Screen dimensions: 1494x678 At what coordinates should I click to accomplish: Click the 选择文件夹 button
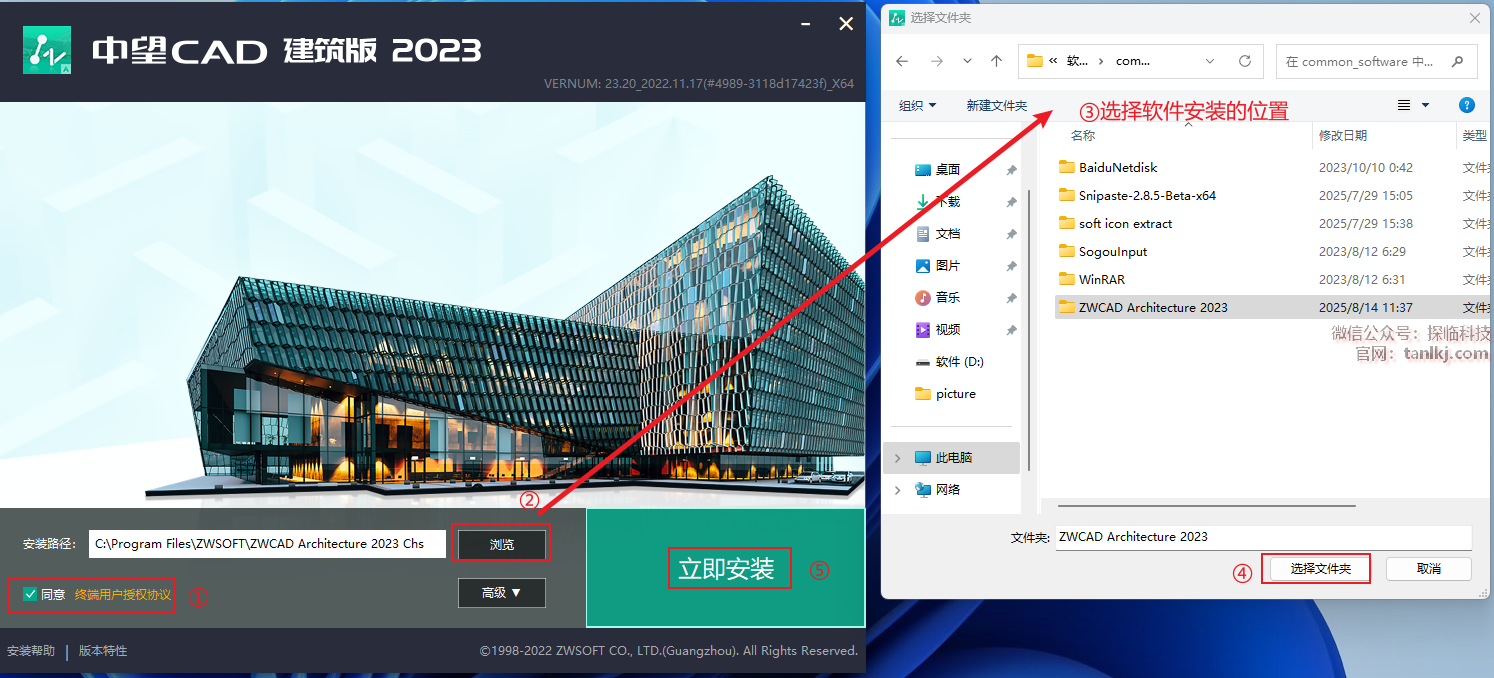click(1320, 569)
